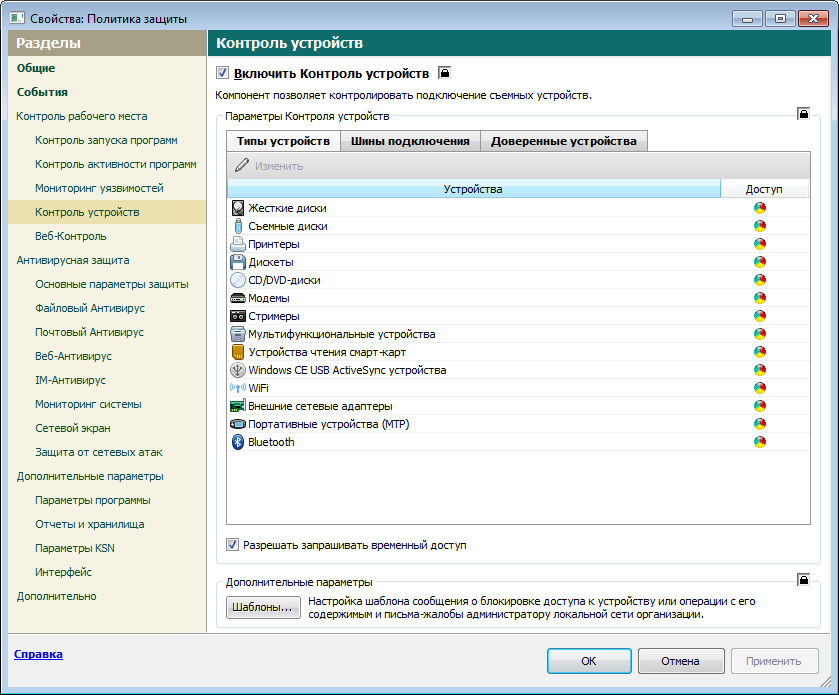Uncheck Включить Контроль устройств checkbox
The width and height of the screenshot is (839, 695).
tap(223, 73)
